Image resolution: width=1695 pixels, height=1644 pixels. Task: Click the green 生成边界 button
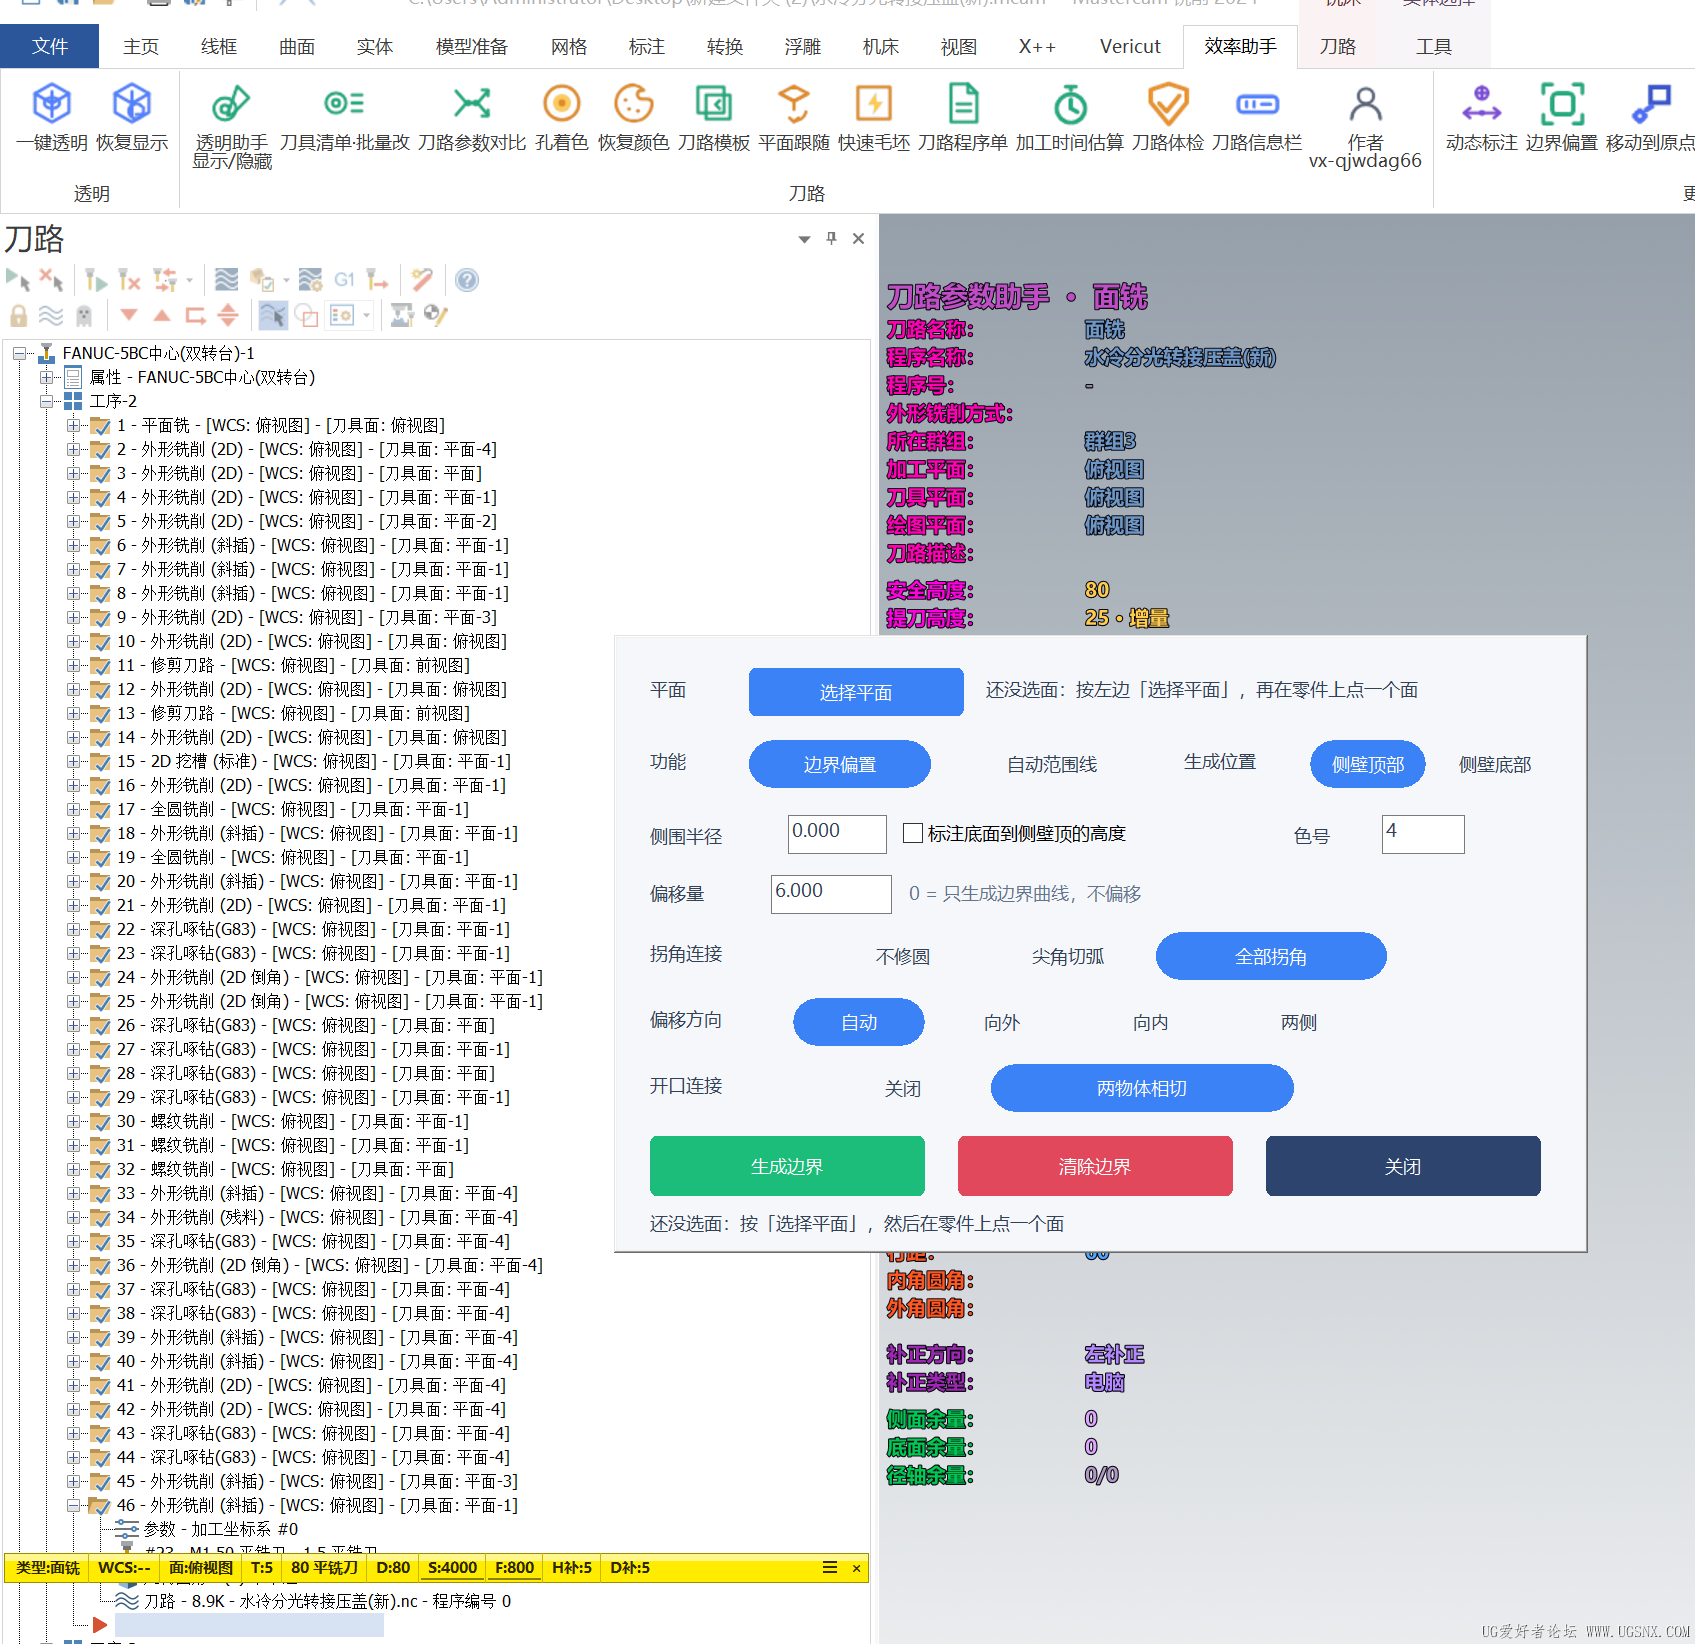787,1166
